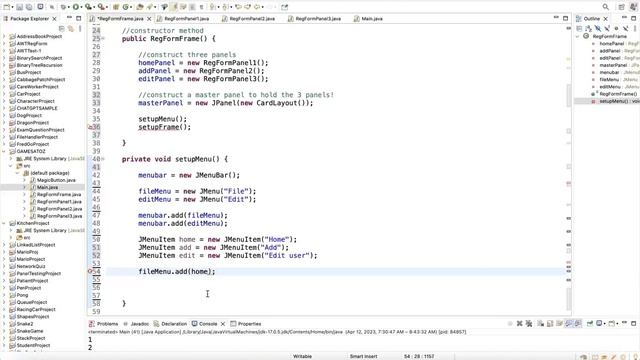Viewport: 640px width, 360px height.
Task: Expand the AddressBookProject node
Action: point(4,36)
